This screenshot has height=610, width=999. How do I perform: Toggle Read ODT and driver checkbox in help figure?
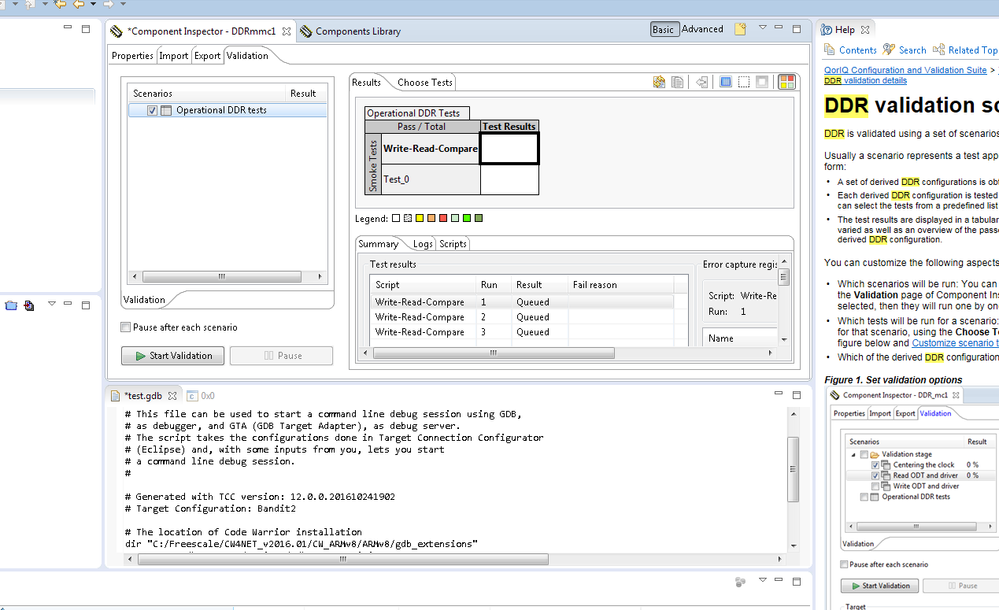(875, 476)
